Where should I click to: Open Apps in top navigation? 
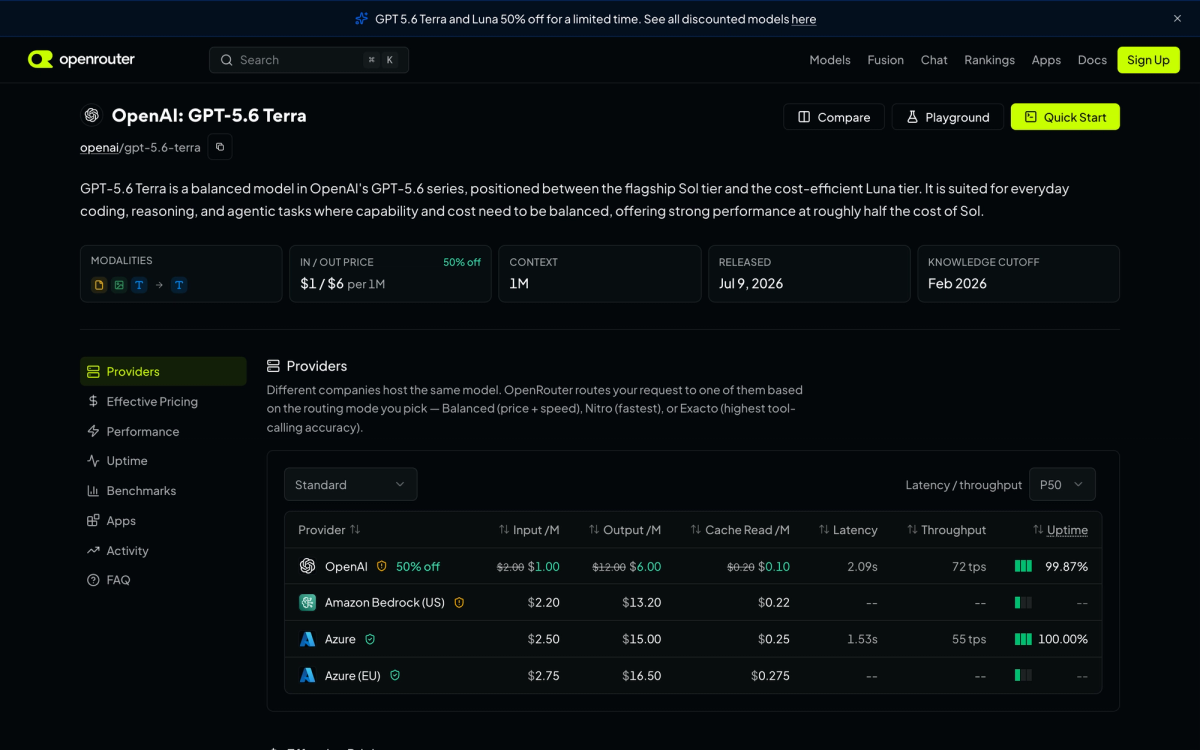click(x=1046, y=60)
